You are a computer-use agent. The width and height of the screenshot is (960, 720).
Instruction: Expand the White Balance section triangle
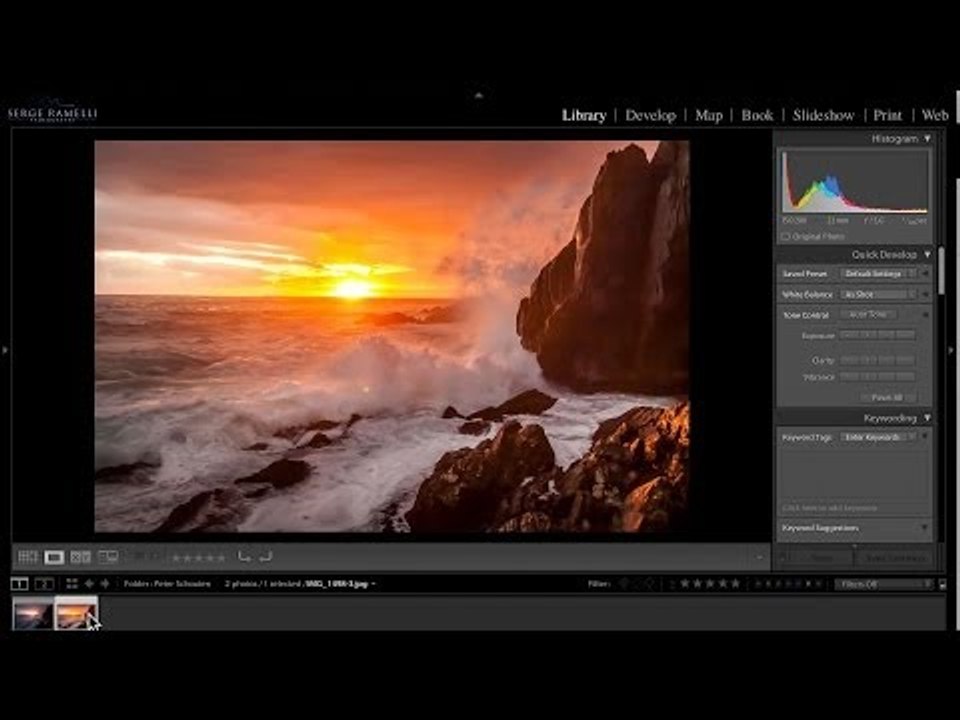coord(925,294)
